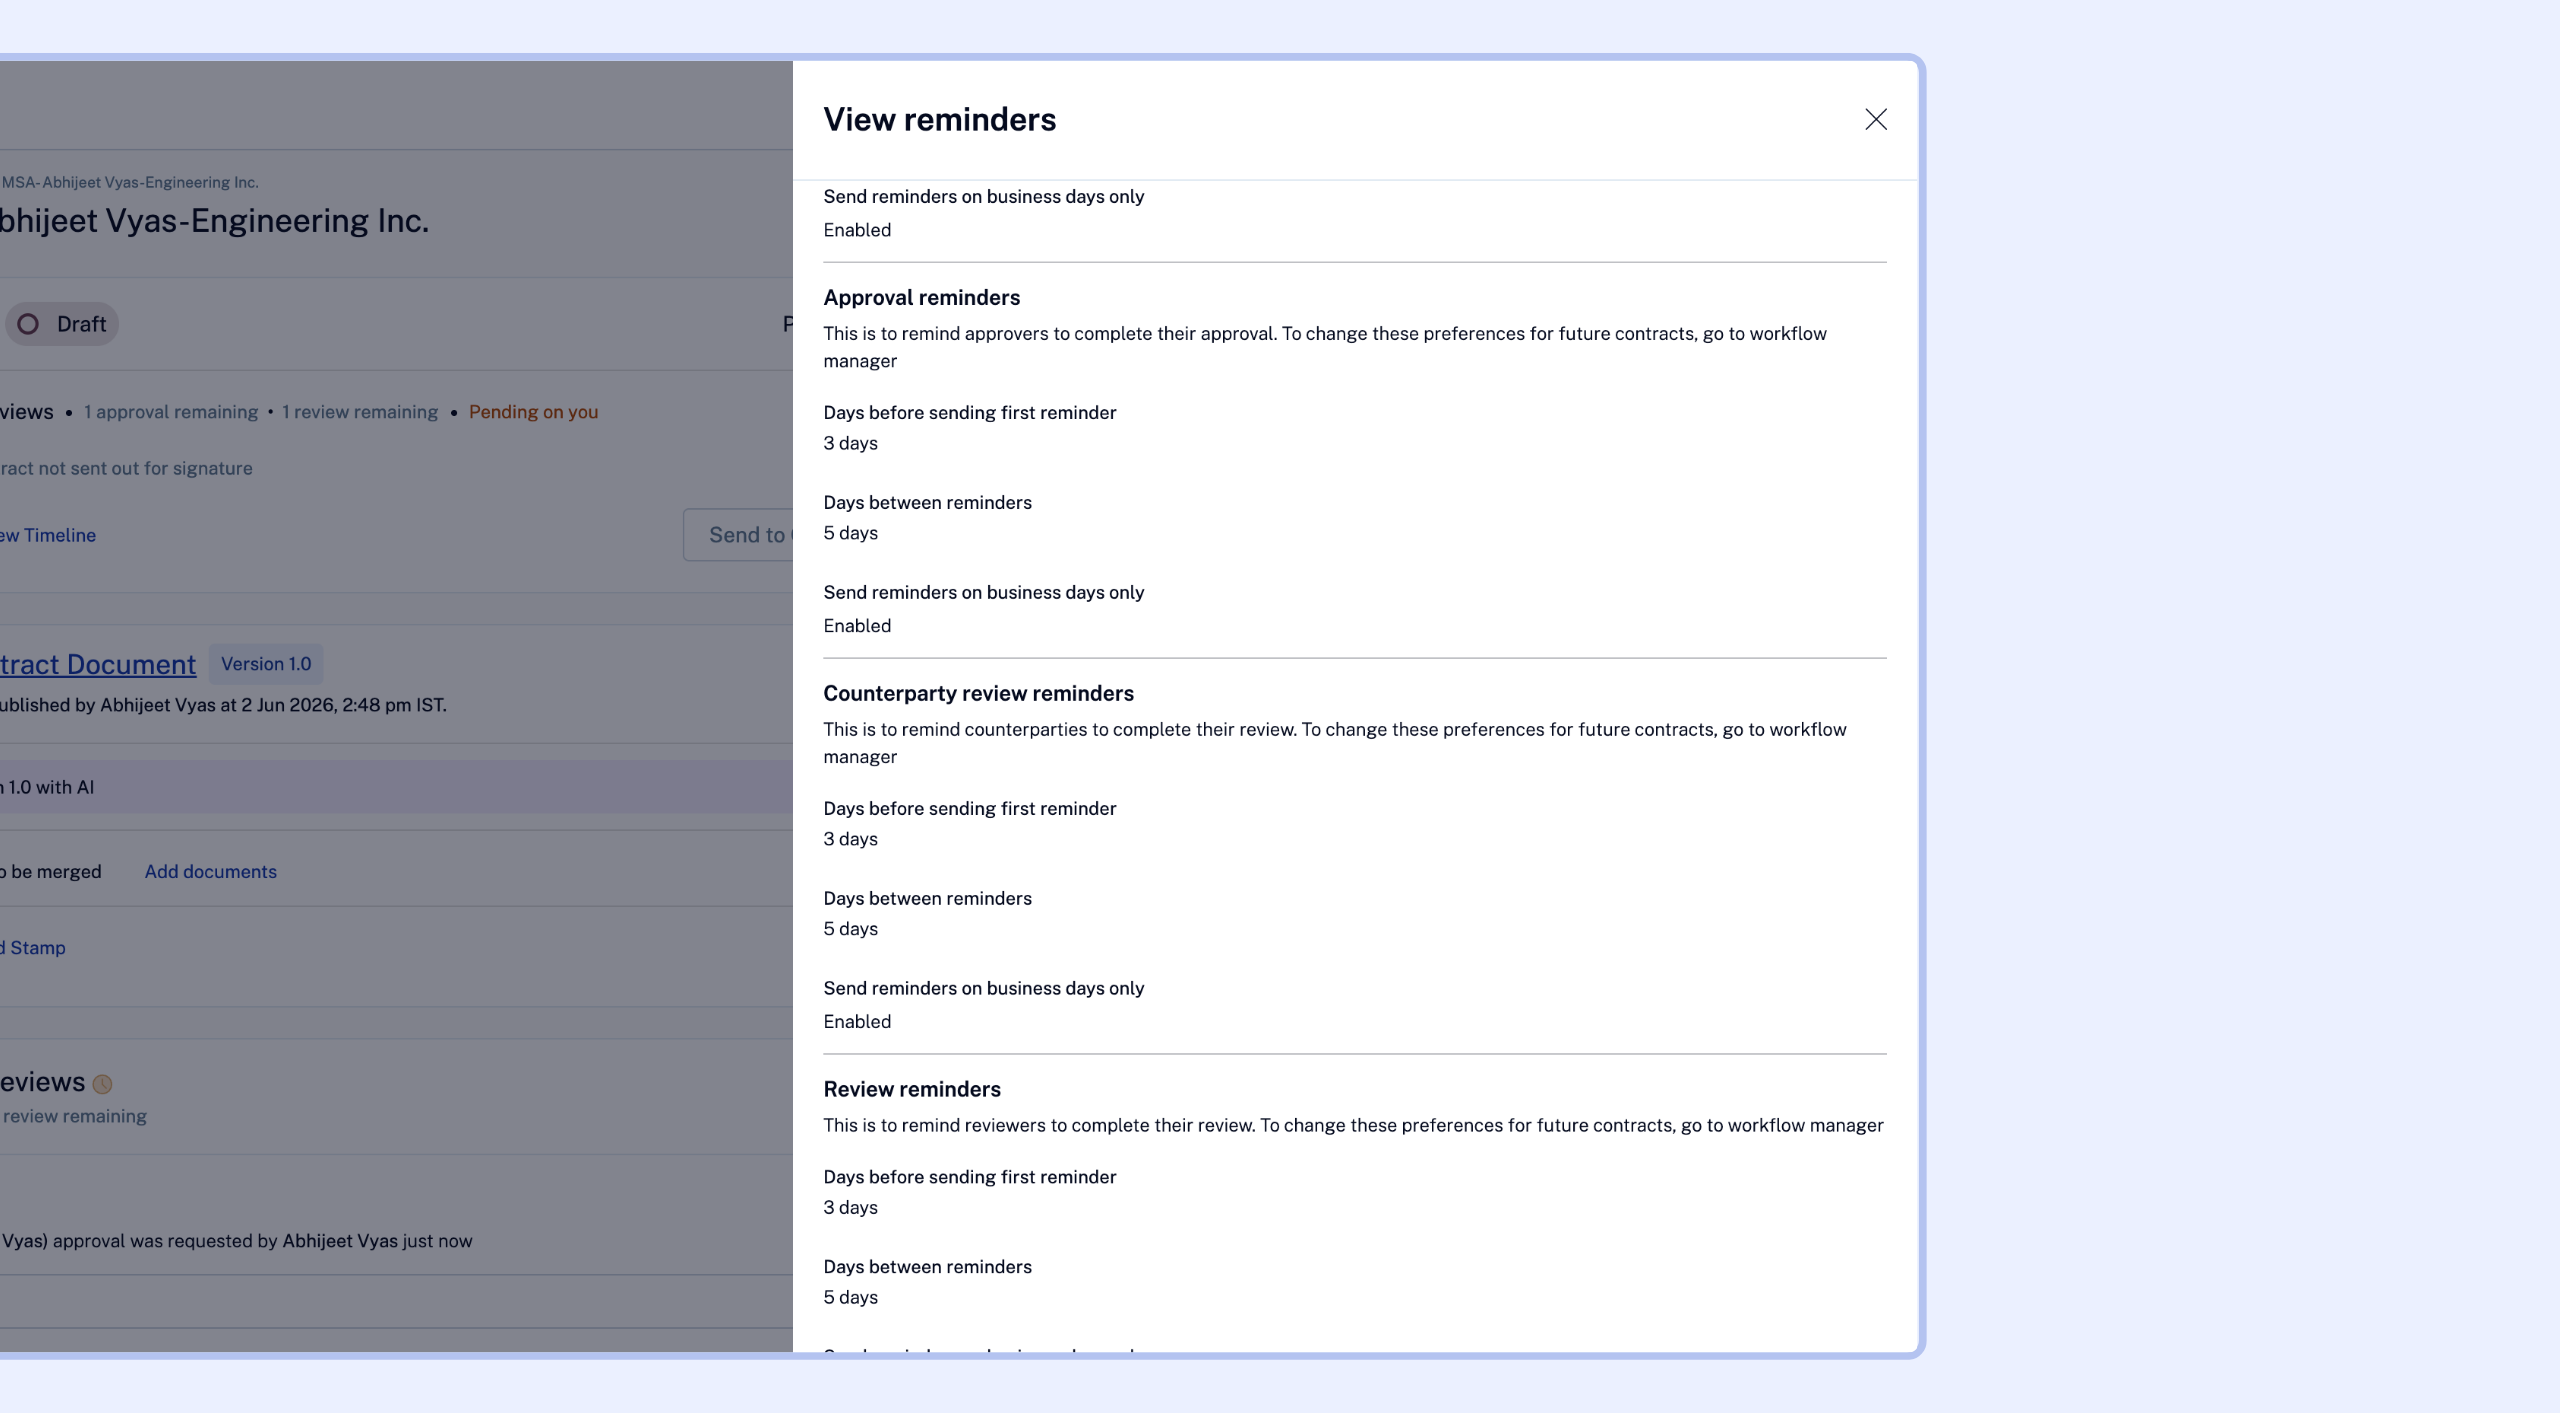Click the 'with AI' highlighted banner row
Image resolution: width=2560 pixels, height=1413 pixels.
click(396, 787)
